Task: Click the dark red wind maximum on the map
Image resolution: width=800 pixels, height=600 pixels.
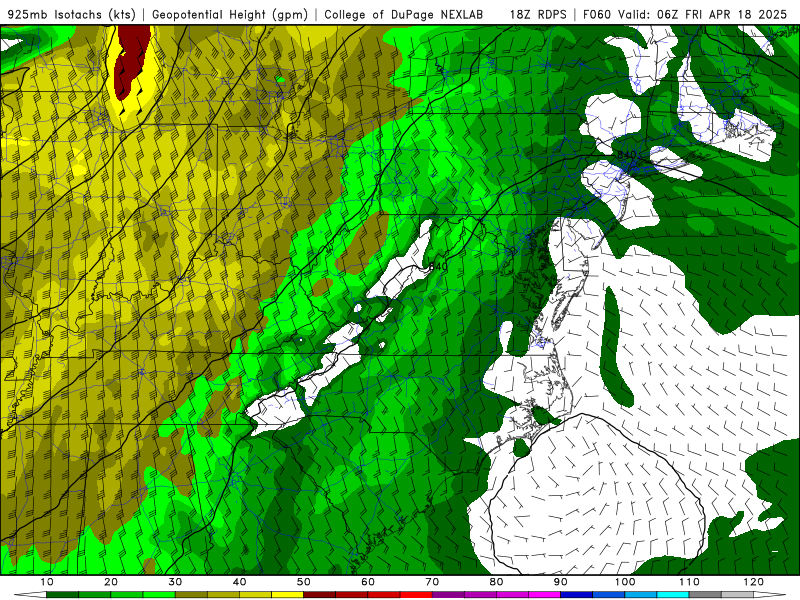Action: 131,61
